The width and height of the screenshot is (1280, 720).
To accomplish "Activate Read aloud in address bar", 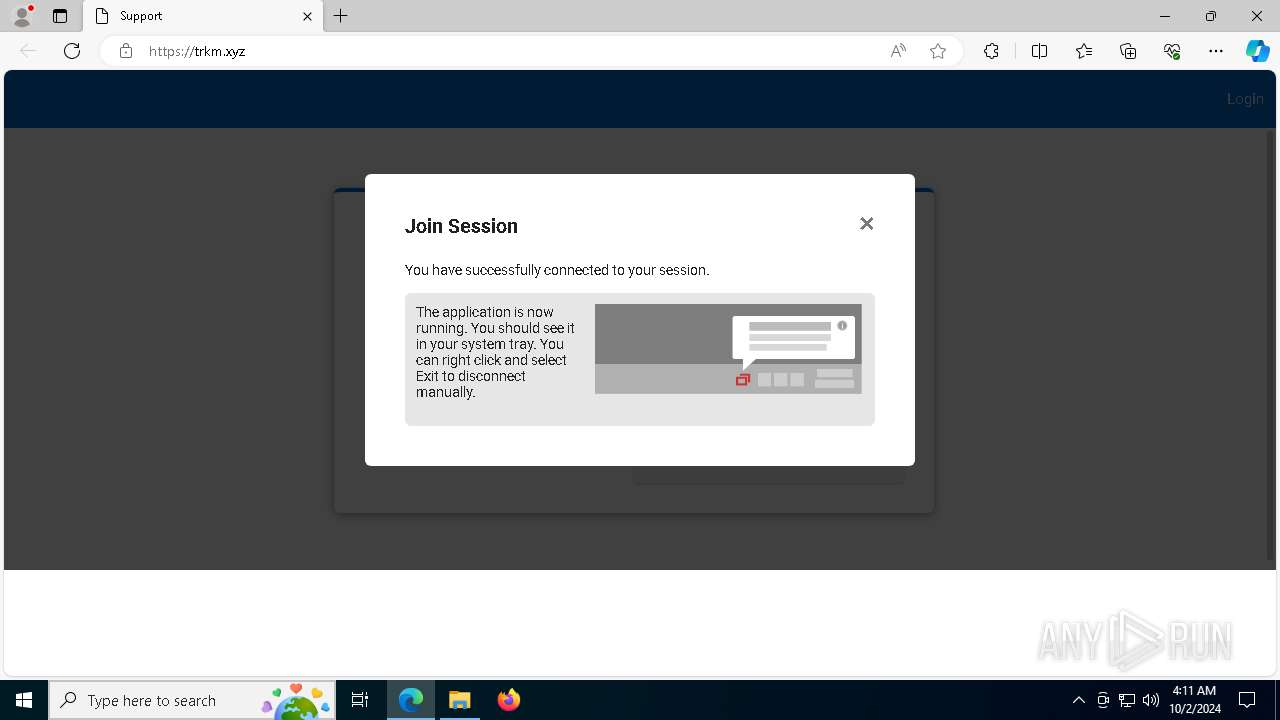I will tap(898, 51).
